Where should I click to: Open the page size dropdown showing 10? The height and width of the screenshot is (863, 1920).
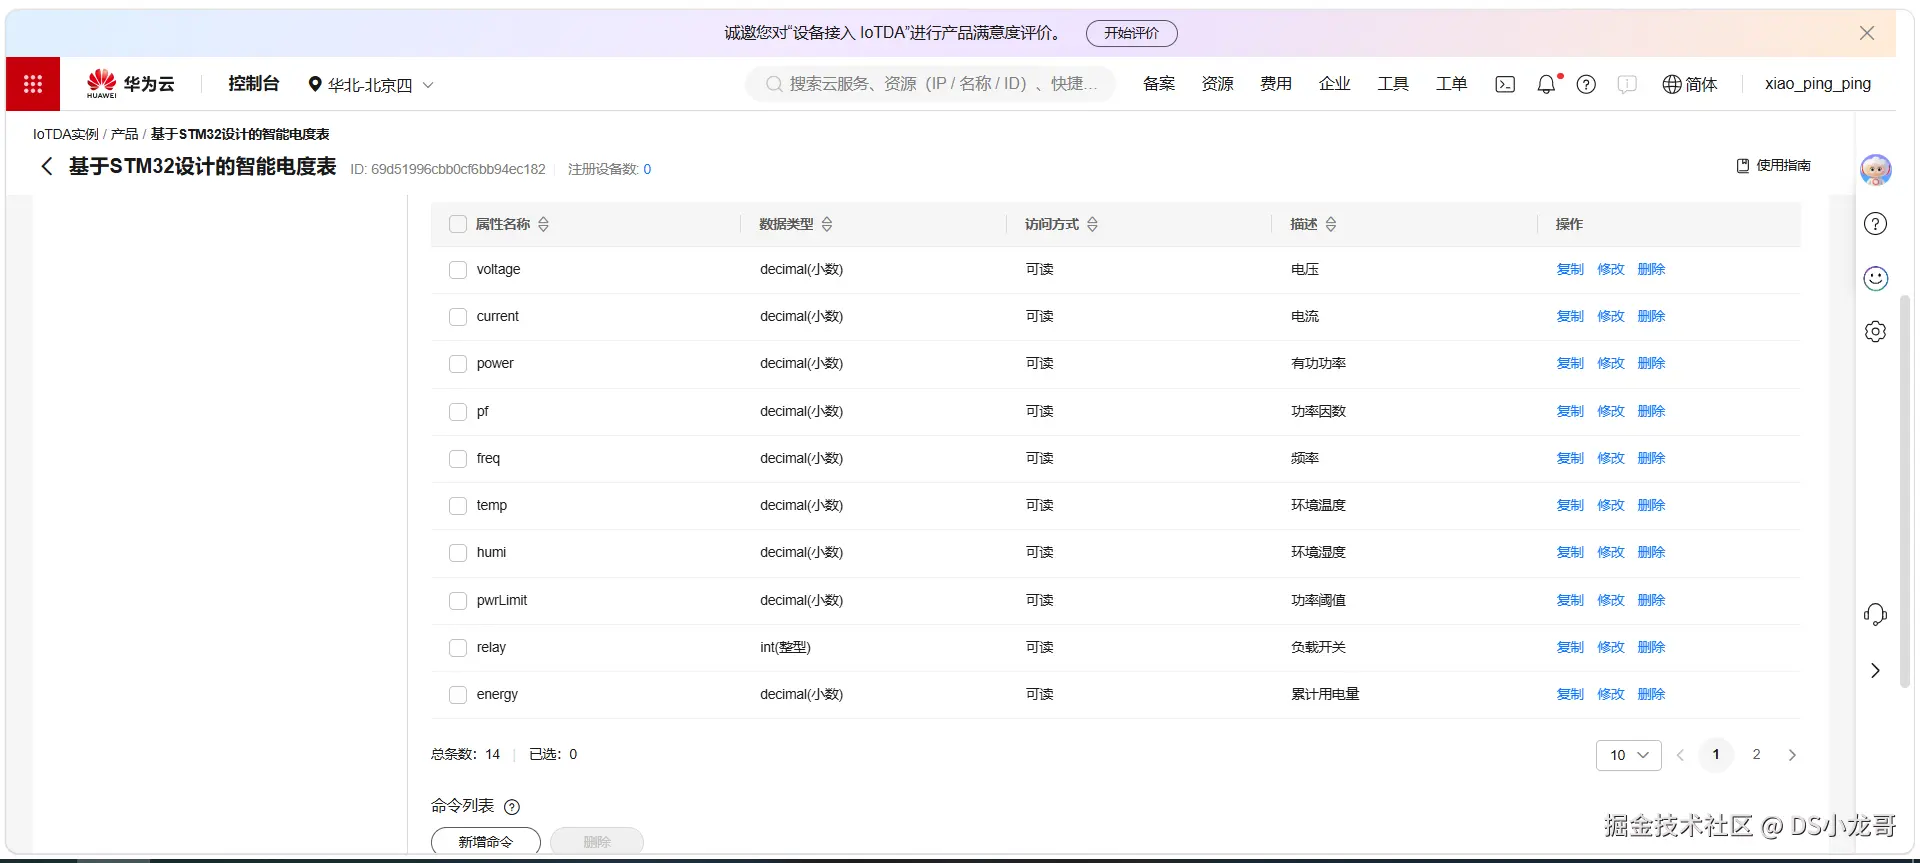(x=1628, y=755)
